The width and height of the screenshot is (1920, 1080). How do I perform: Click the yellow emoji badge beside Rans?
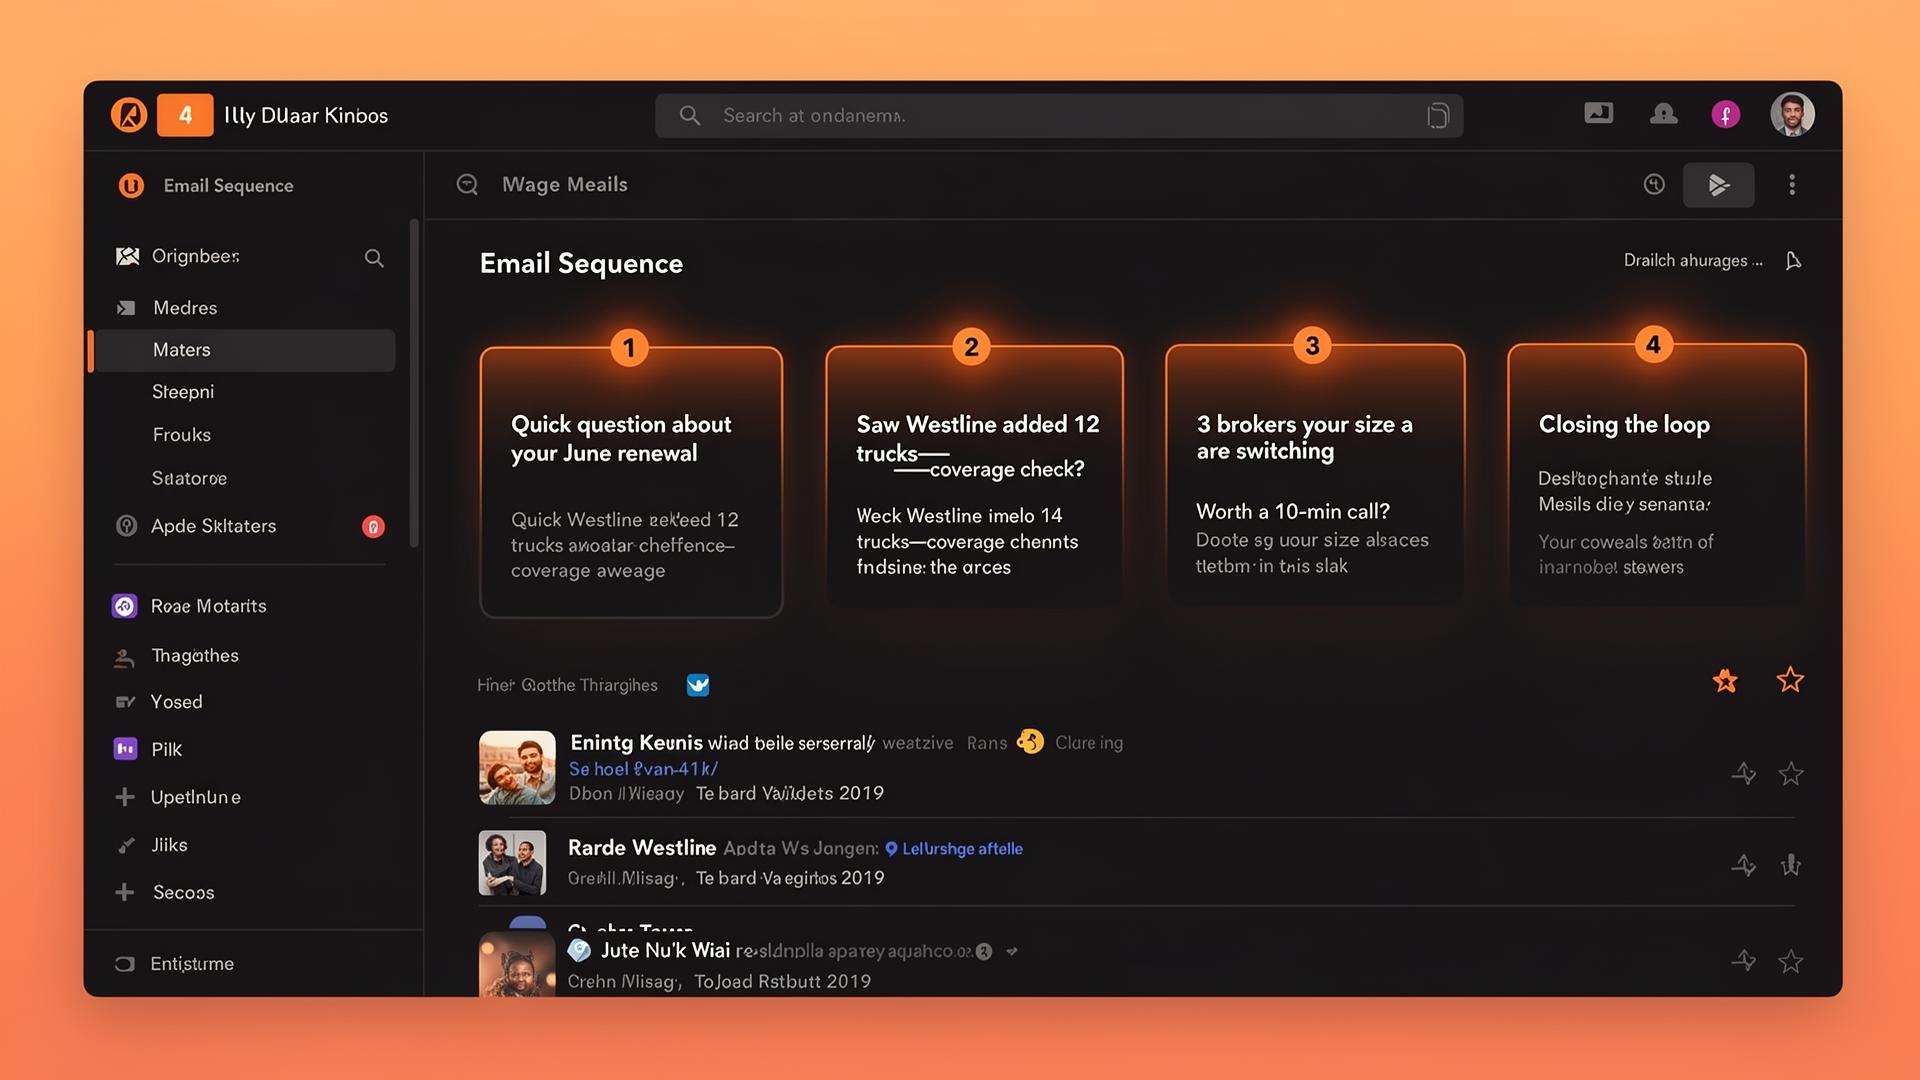(1030, 742)
